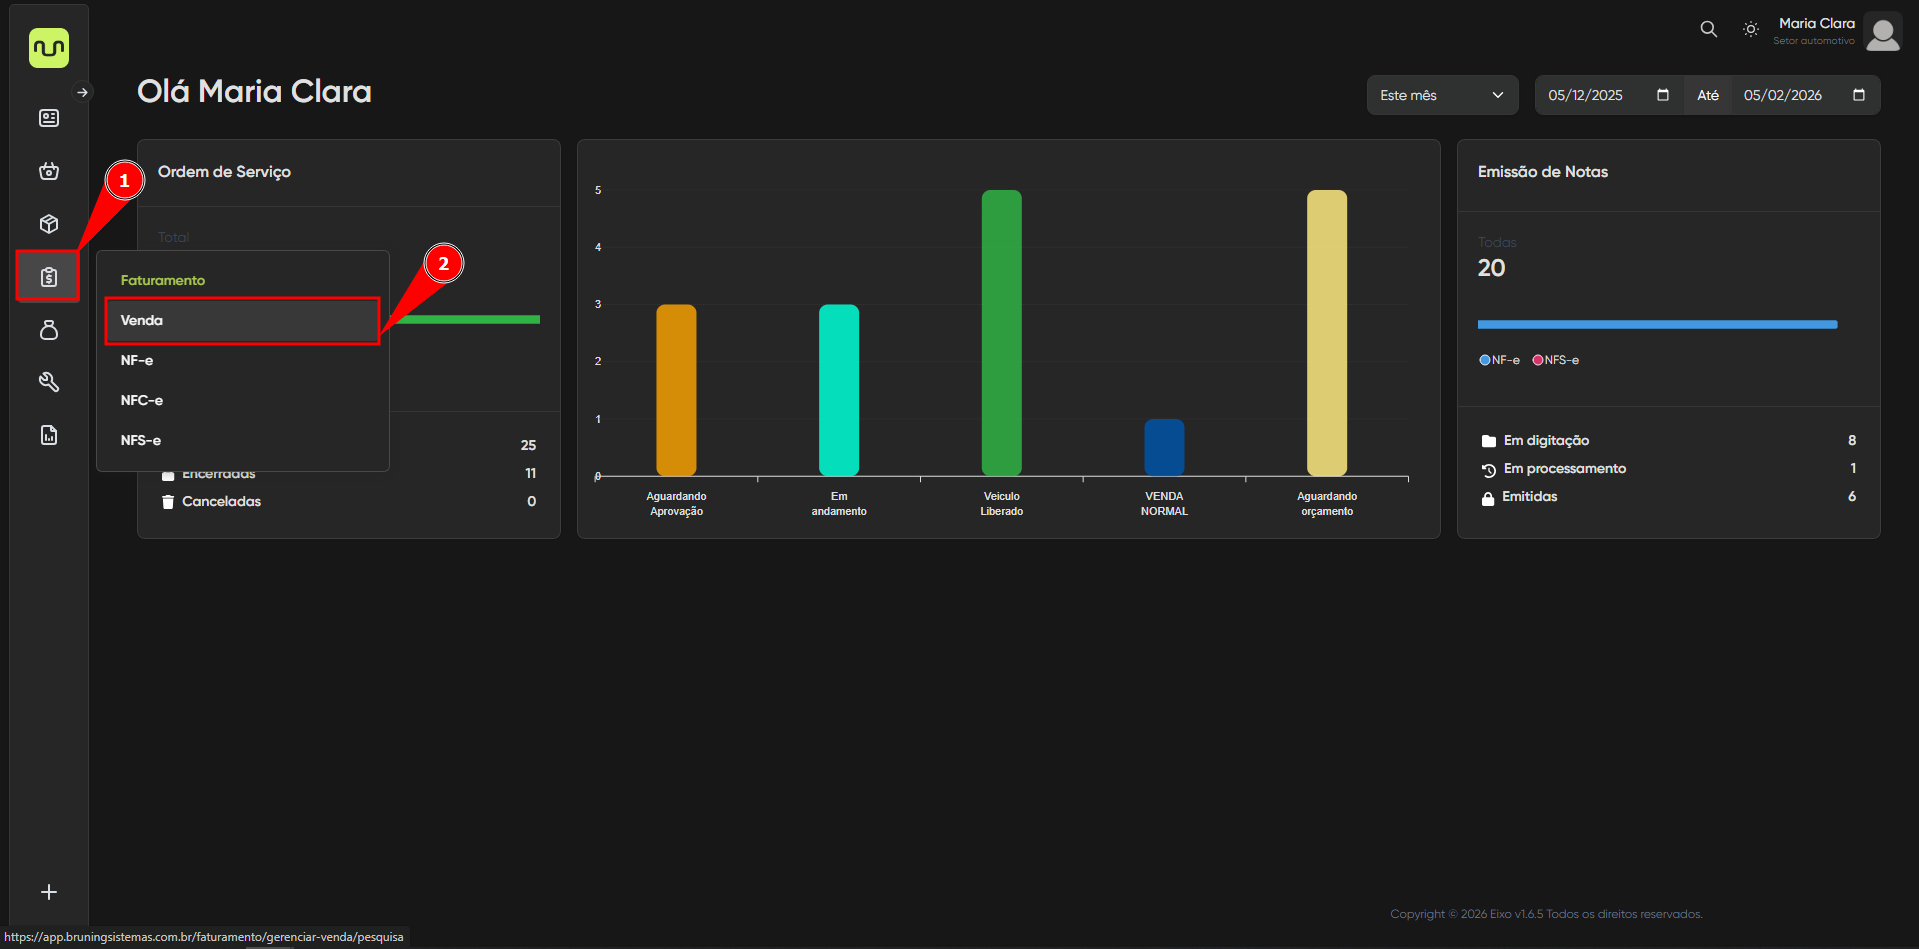The height and width of the screenshot is (949, 1919).
Task: Toggle NF-e legend item
Action: 1499,360
